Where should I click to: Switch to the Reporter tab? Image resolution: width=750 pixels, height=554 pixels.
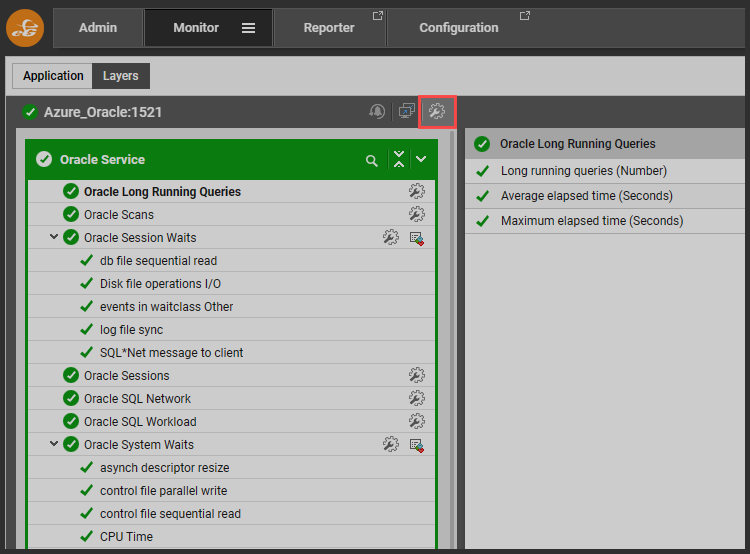coord(329,28)
